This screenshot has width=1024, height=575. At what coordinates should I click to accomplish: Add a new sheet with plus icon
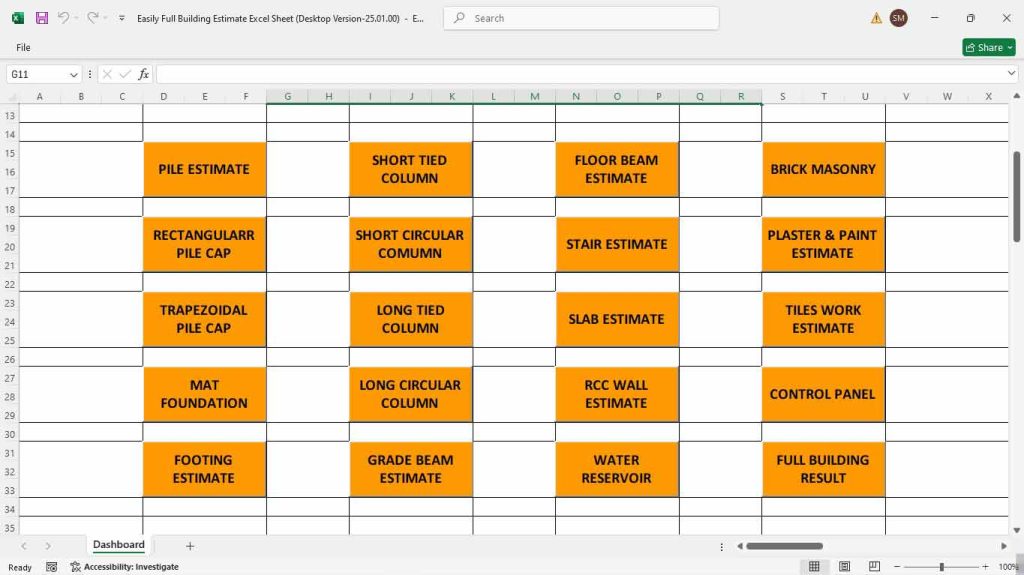pyautogui.click(x=190, y=546)
